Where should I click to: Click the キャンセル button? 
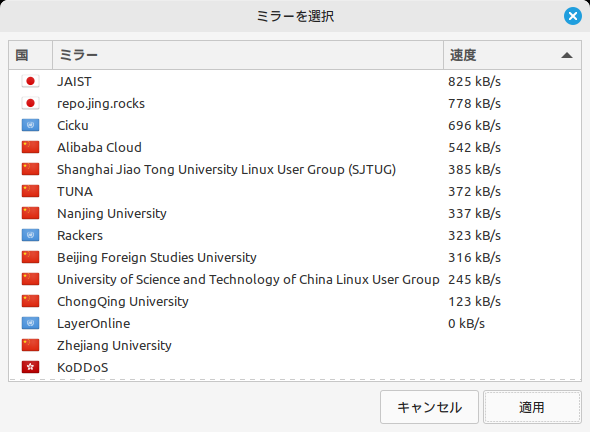[x=429, y=407]
